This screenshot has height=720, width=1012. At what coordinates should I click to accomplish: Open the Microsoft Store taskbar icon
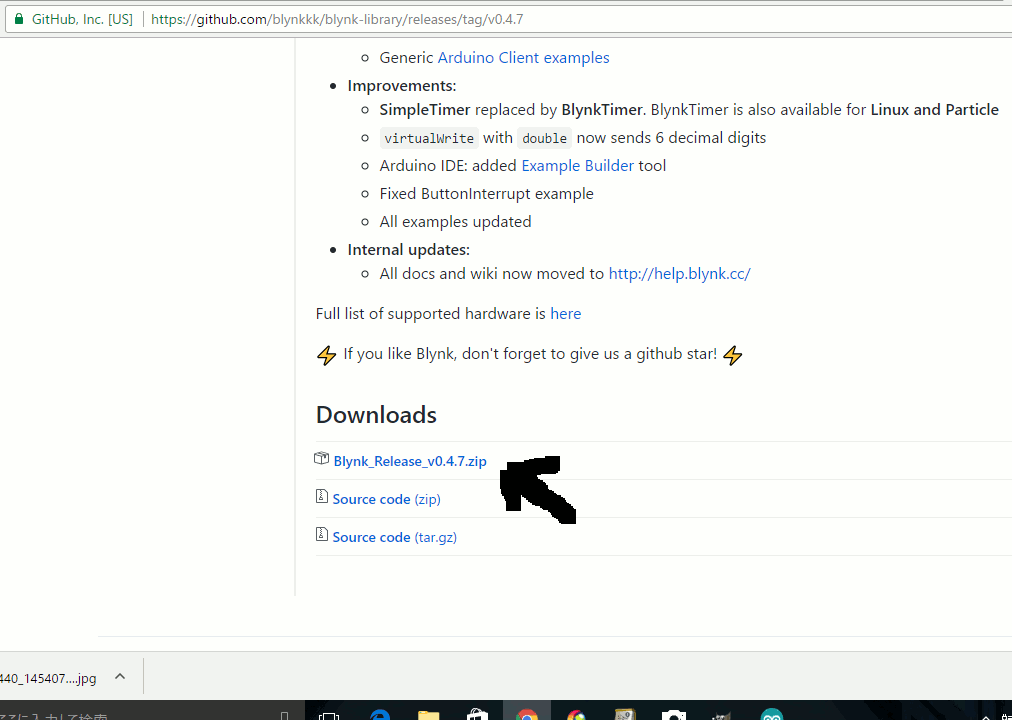478,714
